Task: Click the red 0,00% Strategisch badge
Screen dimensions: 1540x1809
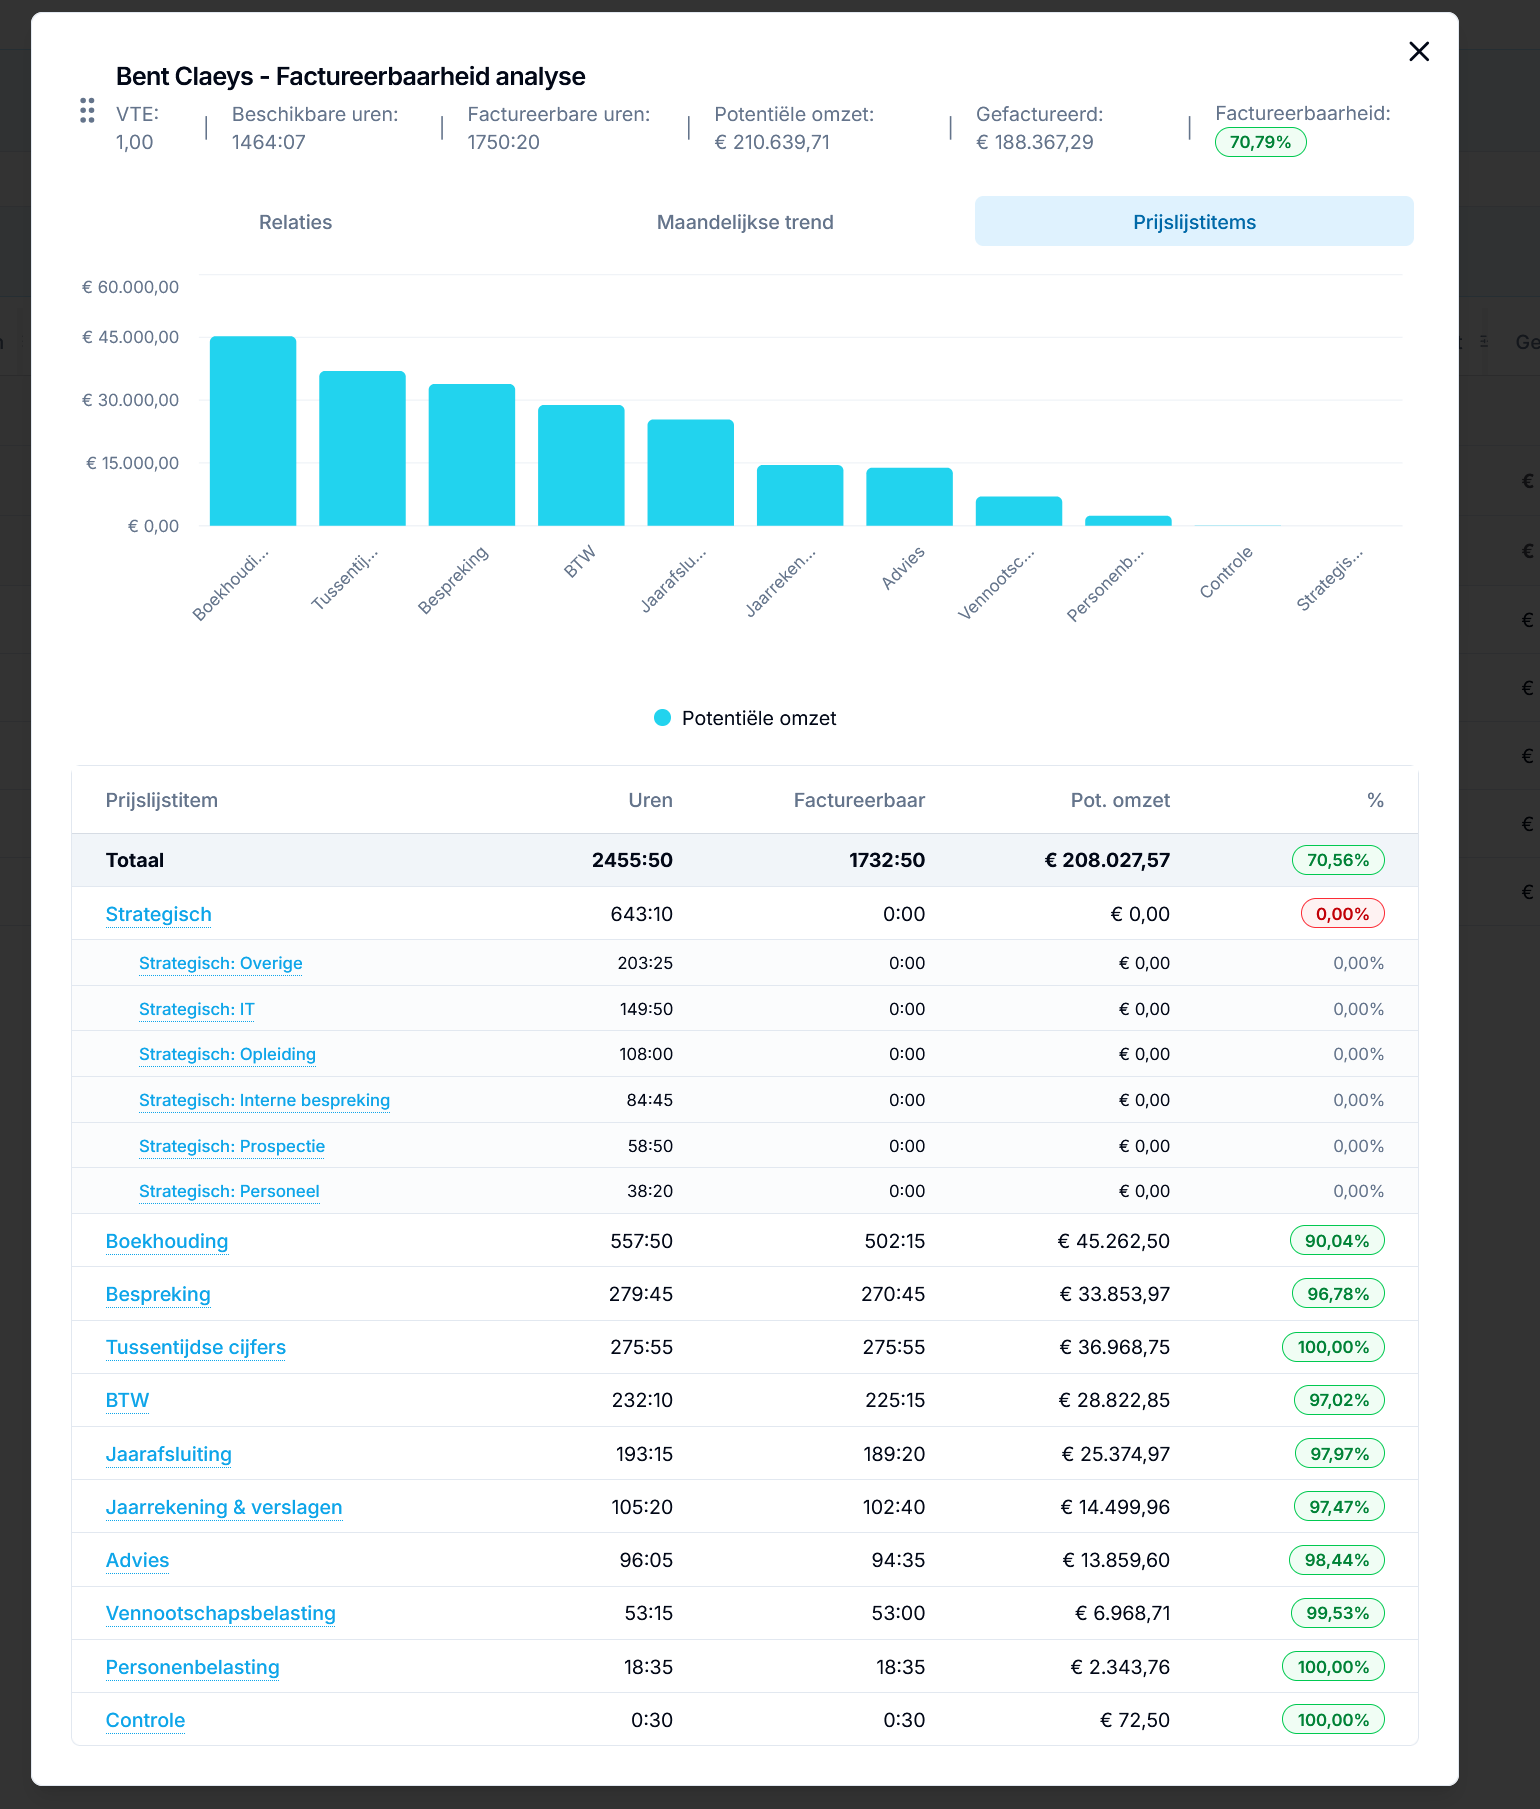Action: pos(1342,914)
